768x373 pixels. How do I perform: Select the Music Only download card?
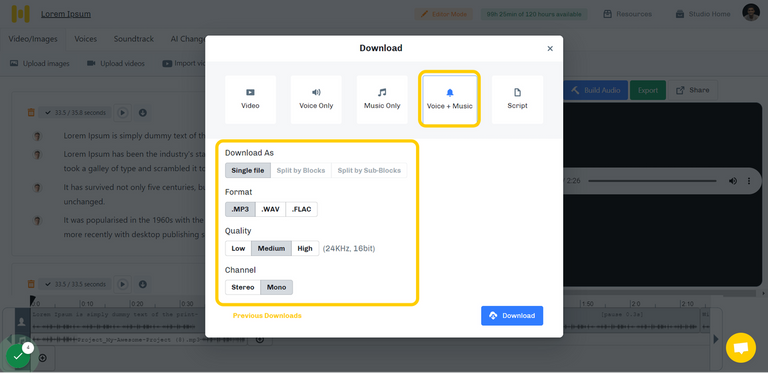382,99
